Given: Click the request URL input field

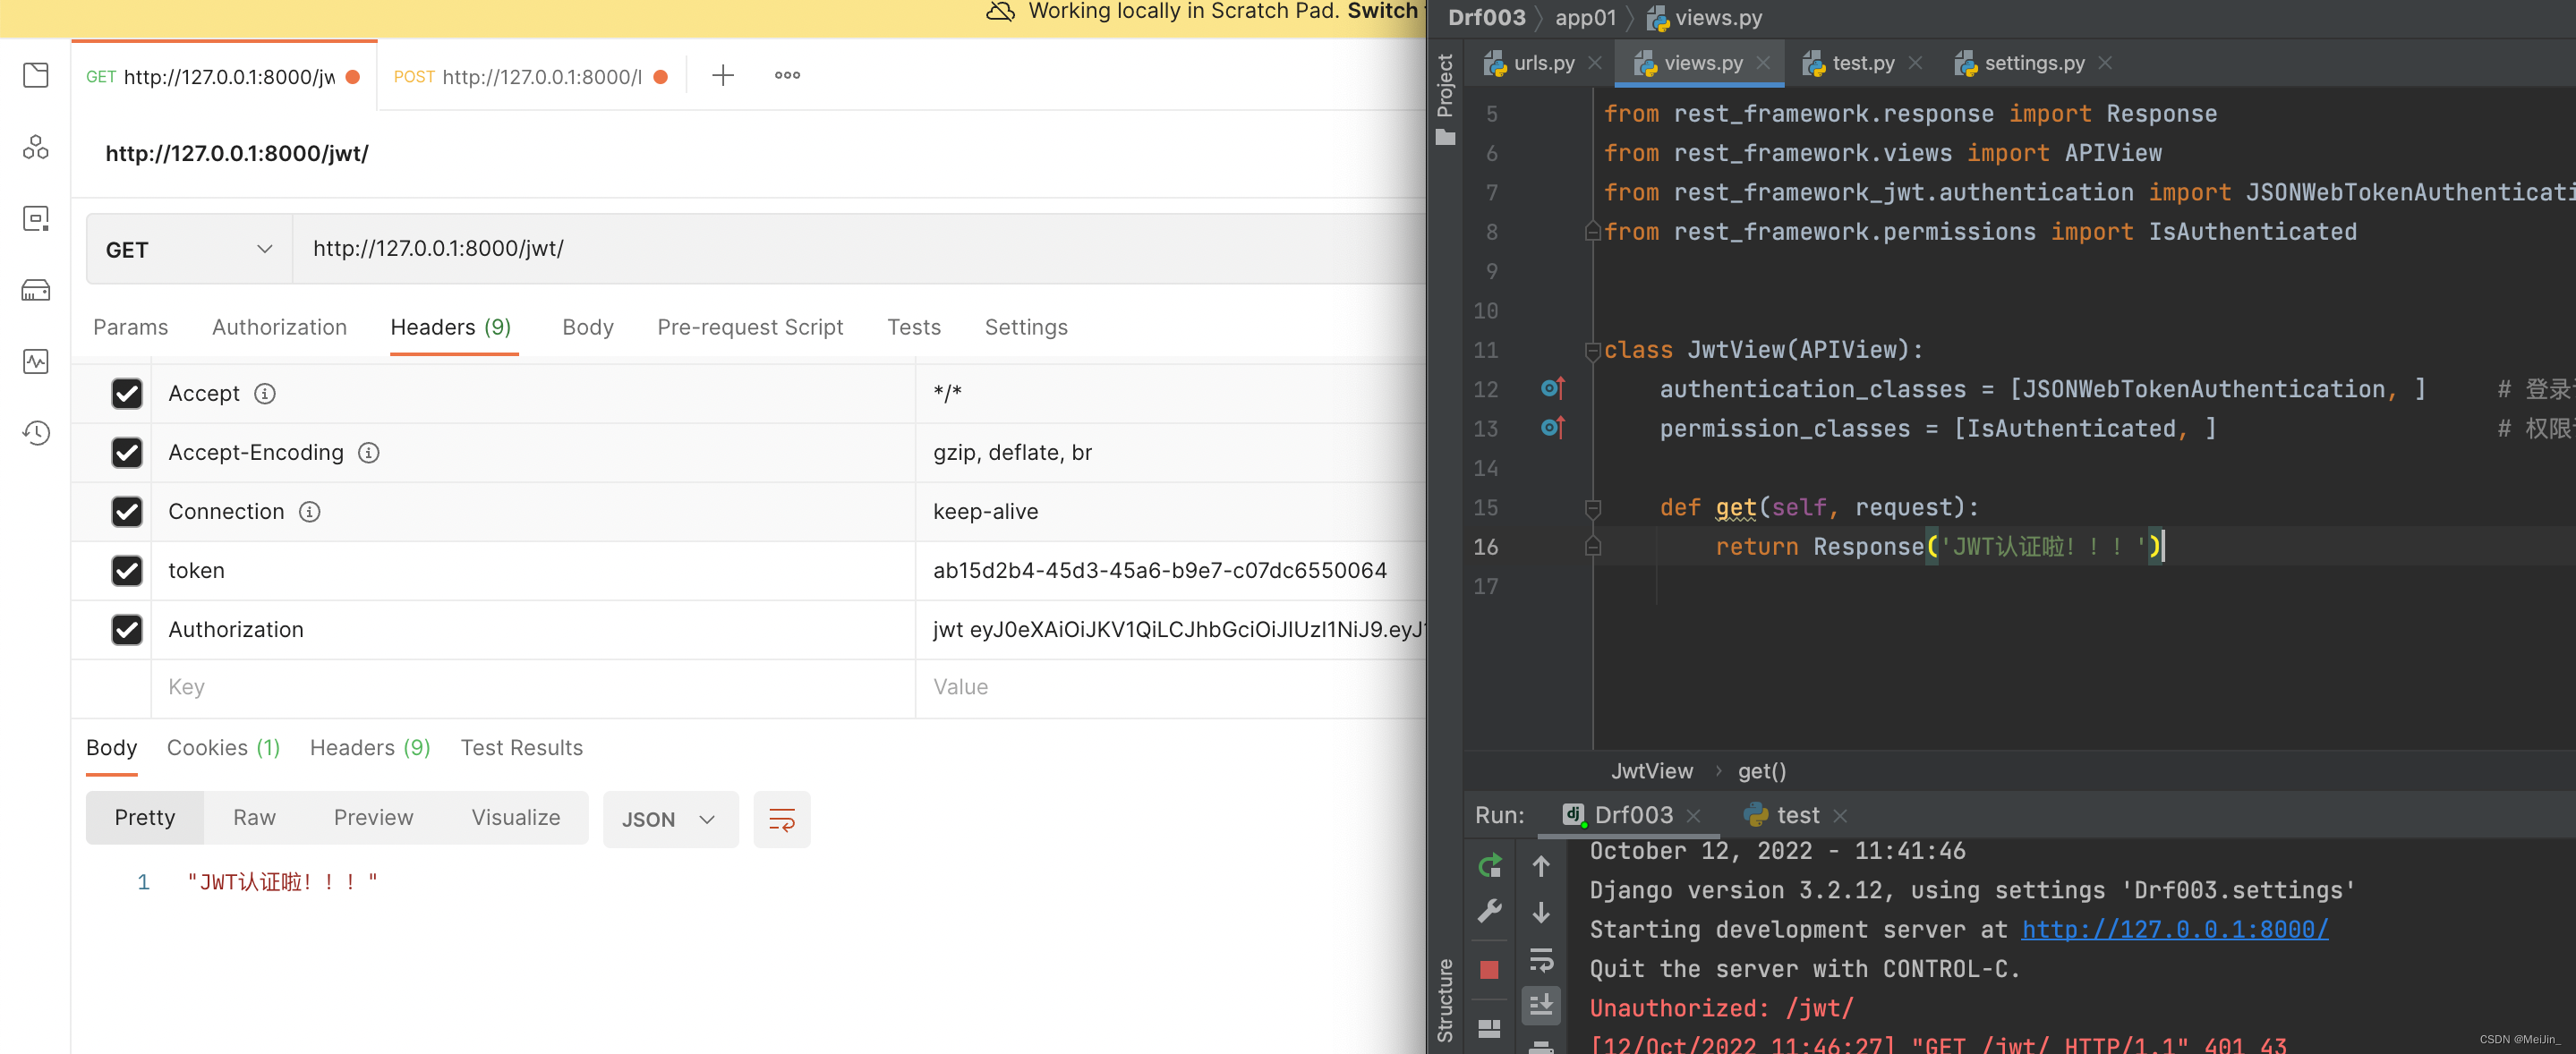Looking at the screenshot, I should 860,249.
